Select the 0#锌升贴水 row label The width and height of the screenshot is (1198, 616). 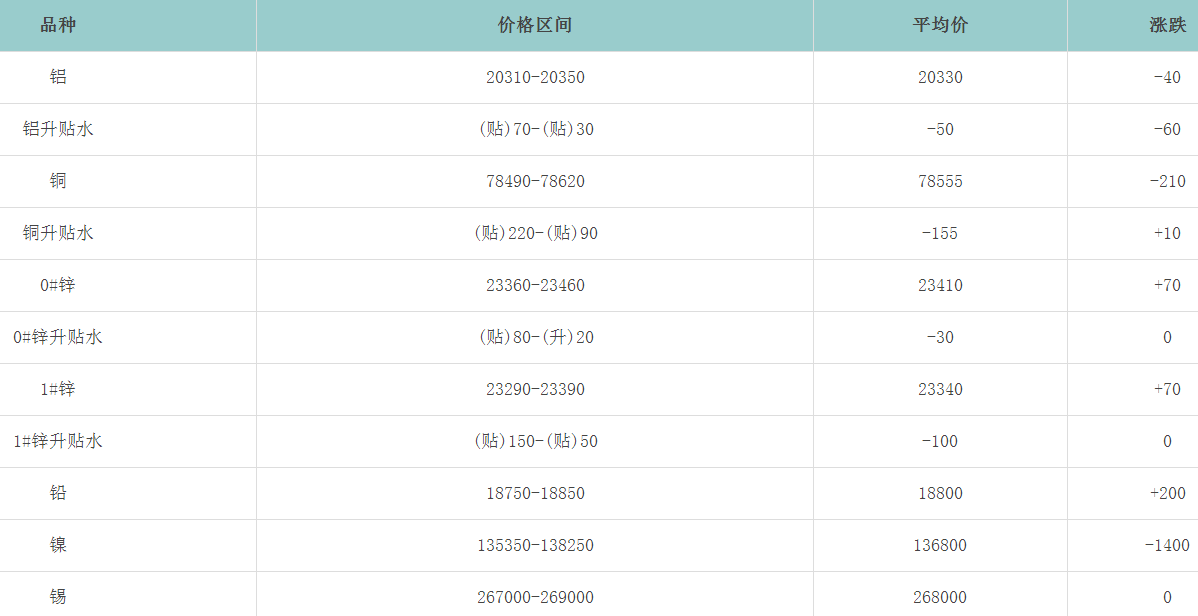(58, 337)
